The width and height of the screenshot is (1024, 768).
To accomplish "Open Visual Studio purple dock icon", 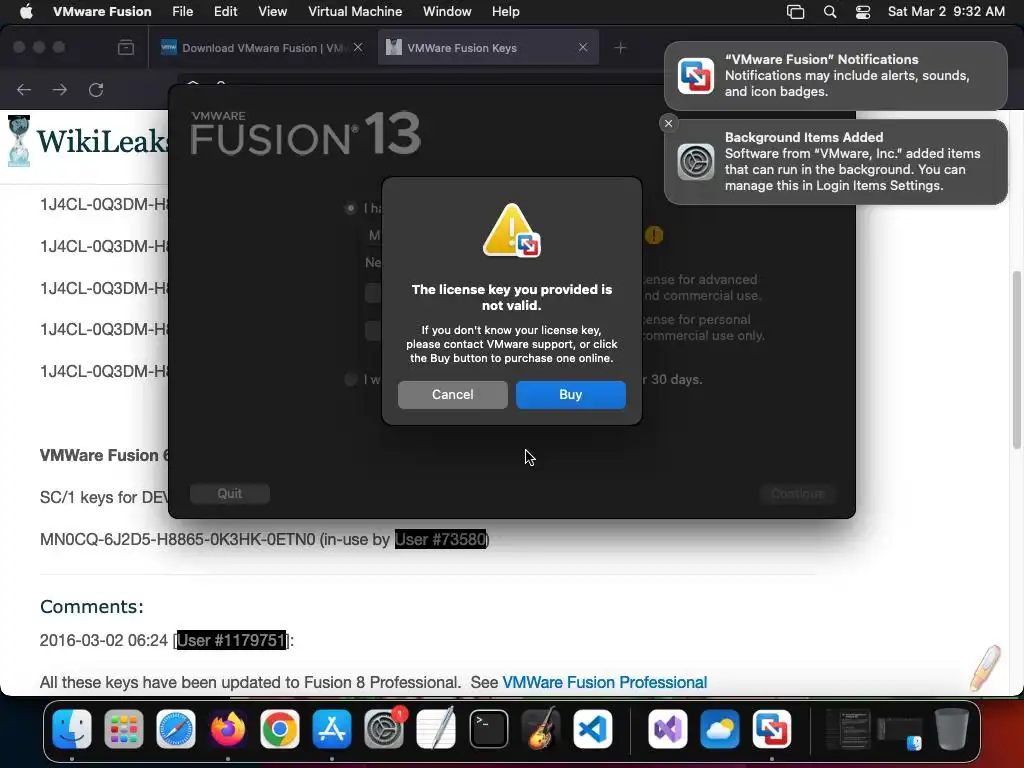I will [x=667, y=729].
